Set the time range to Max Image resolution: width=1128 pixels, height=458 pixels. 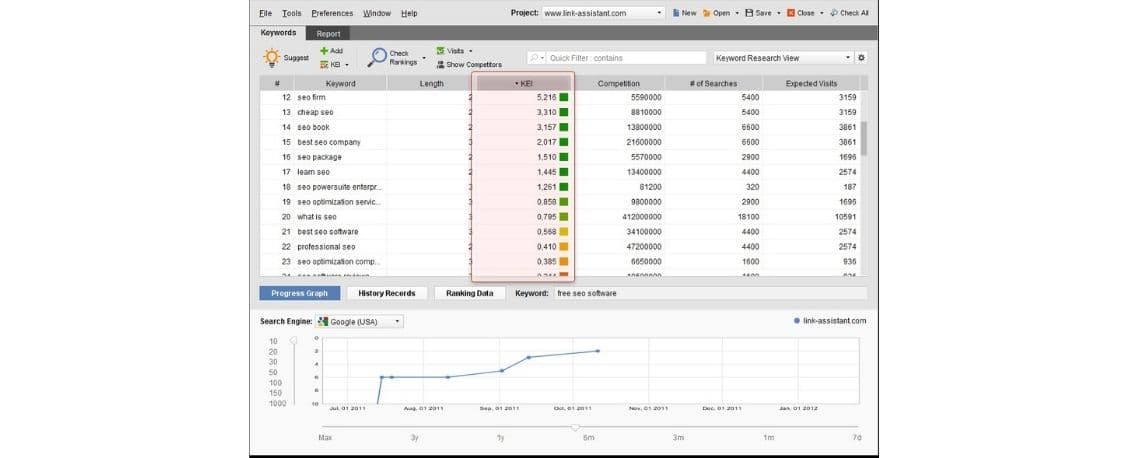point(326,437)
